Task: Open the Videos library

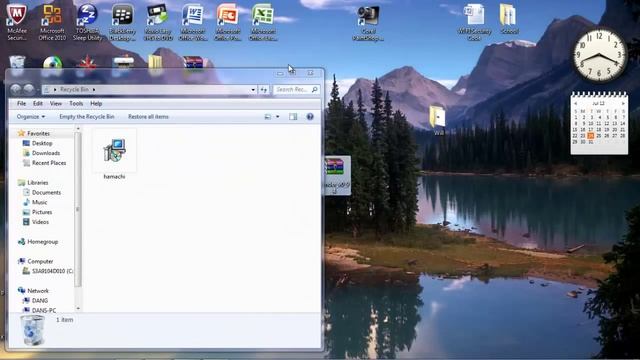Action: 40,222
